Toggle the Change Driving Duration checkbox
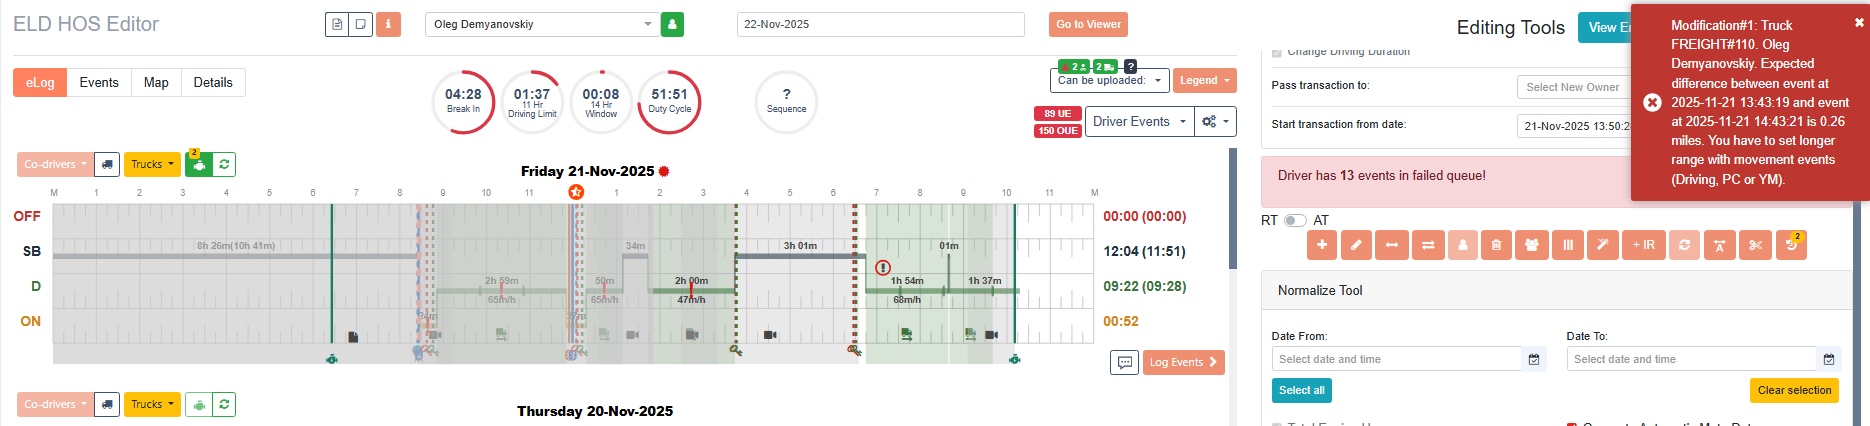 pyautogui.click(x=1277, y=52)
